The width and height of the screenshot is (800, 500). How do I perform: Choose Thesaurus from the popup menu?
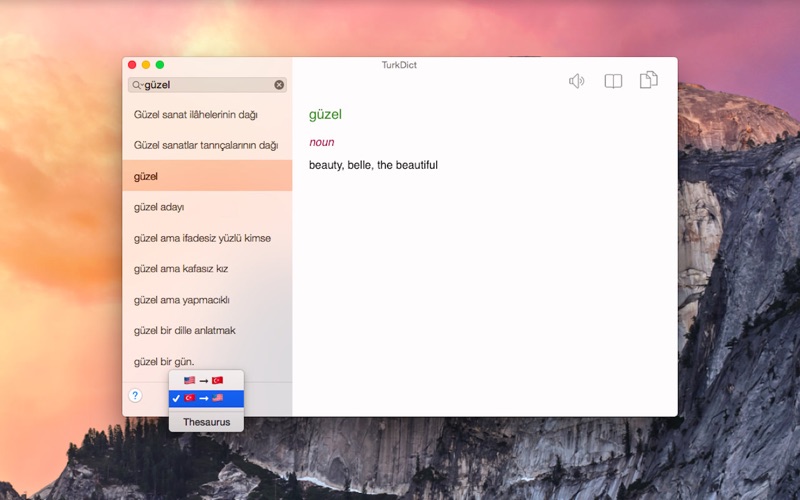coord(206,422)
